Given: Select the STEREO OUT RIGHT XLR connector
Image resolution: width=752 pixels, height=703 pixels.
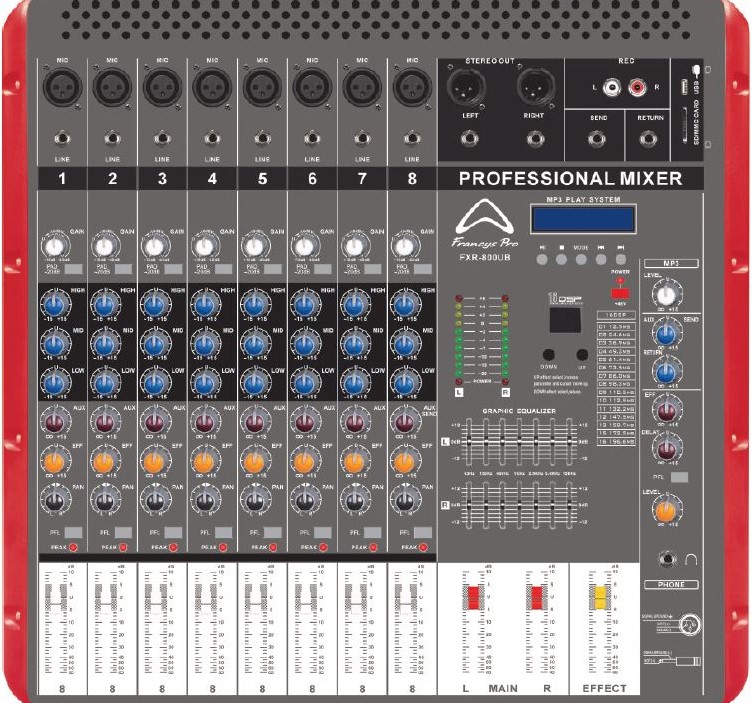Looking at the screenshot, I should point(536,87).
